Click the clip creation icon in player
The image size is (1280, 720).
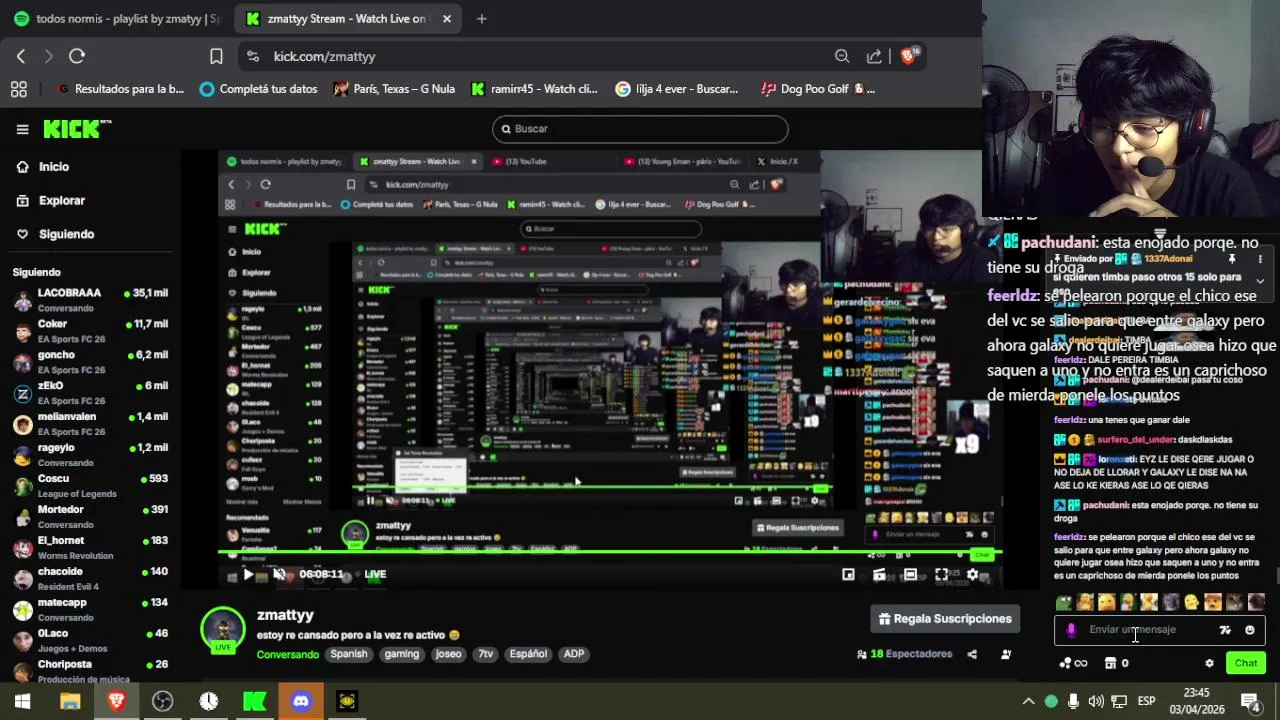(x=879, y=574)
